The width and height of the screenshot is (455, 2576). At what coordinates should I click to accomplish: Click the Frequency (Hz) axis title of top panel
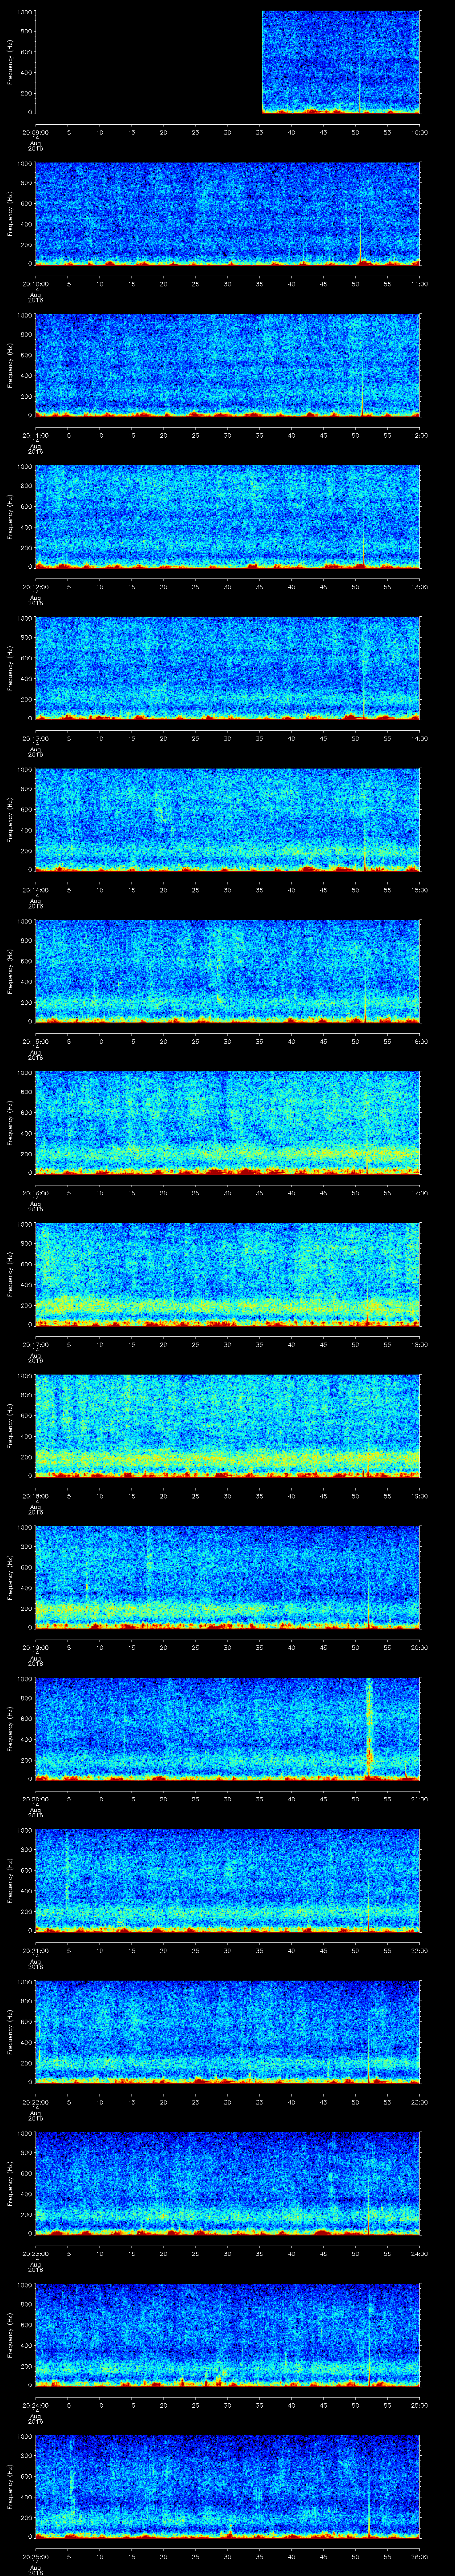coord(10,62)
